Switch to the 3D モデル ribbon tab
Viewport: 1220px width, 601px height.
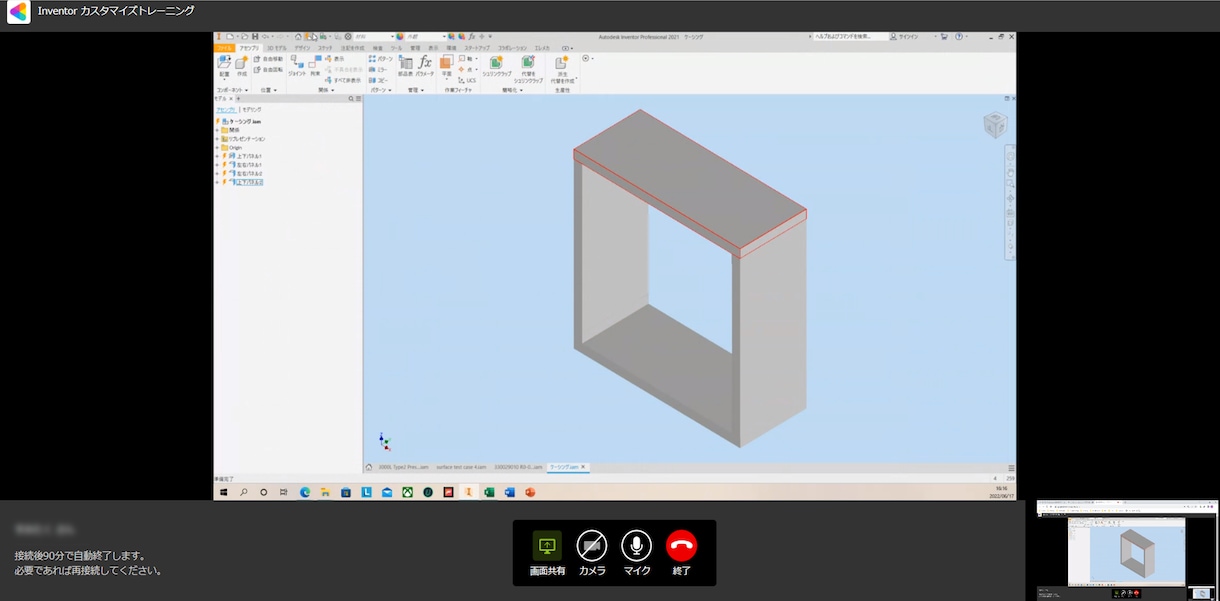tap(275, 47)
